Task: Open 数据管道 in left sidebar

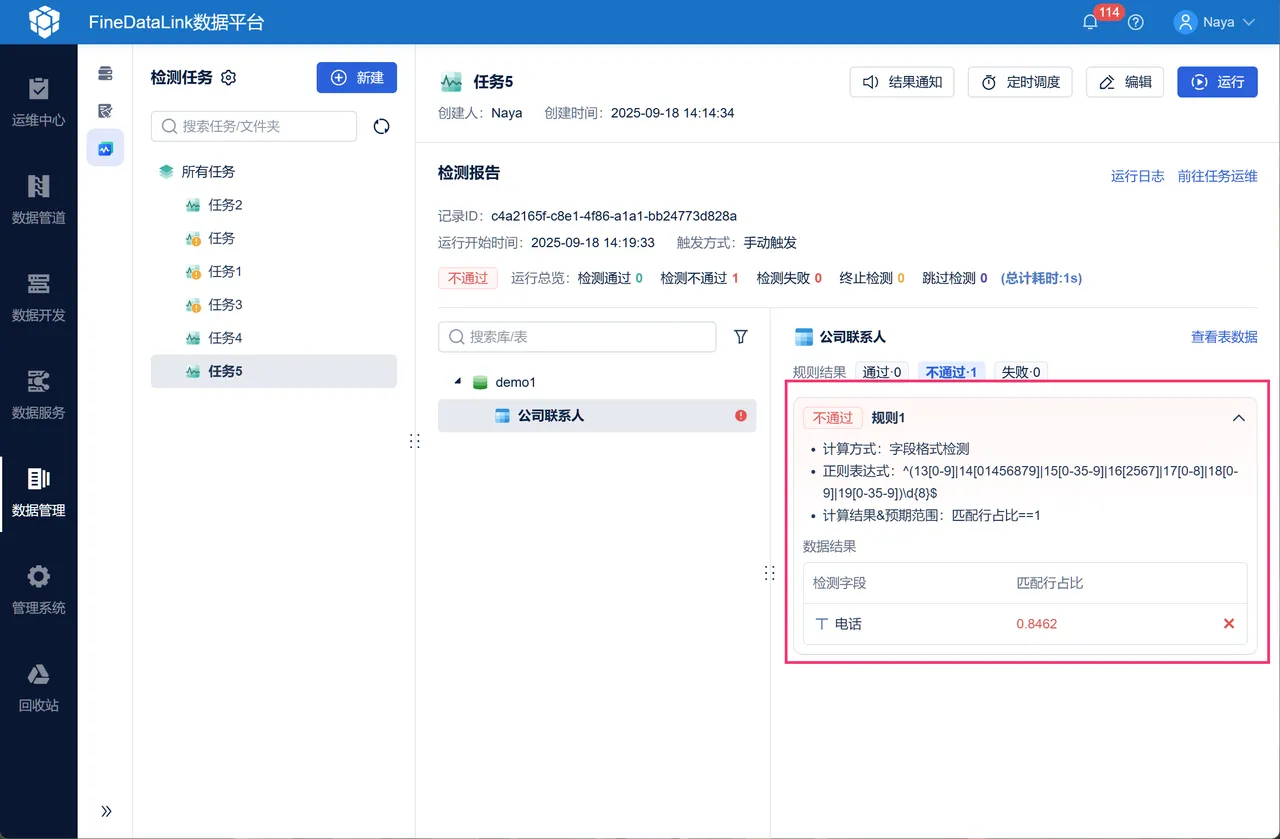Action: point(38,199)
